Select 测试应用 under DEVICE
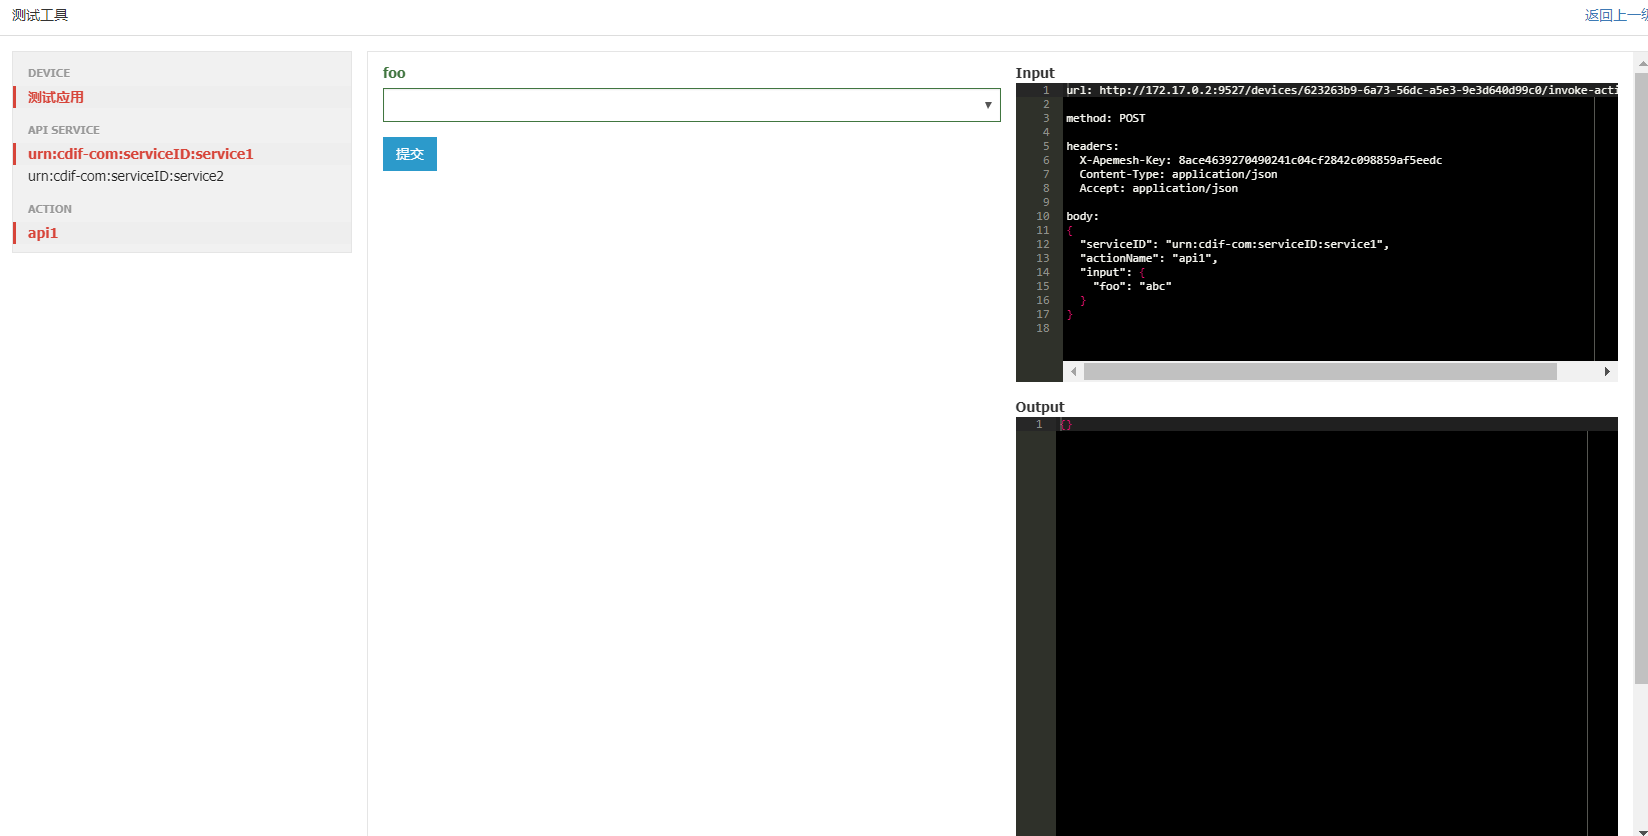The height and width of the screenshot is (836, 1648). 56,97
